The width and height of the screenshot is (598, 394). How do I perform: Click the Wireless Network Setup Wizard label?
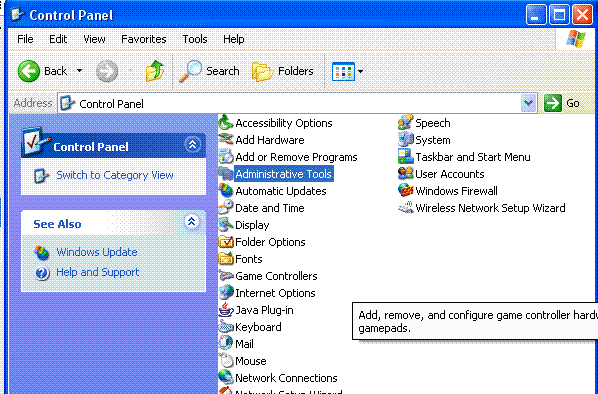tap(490, 208)
